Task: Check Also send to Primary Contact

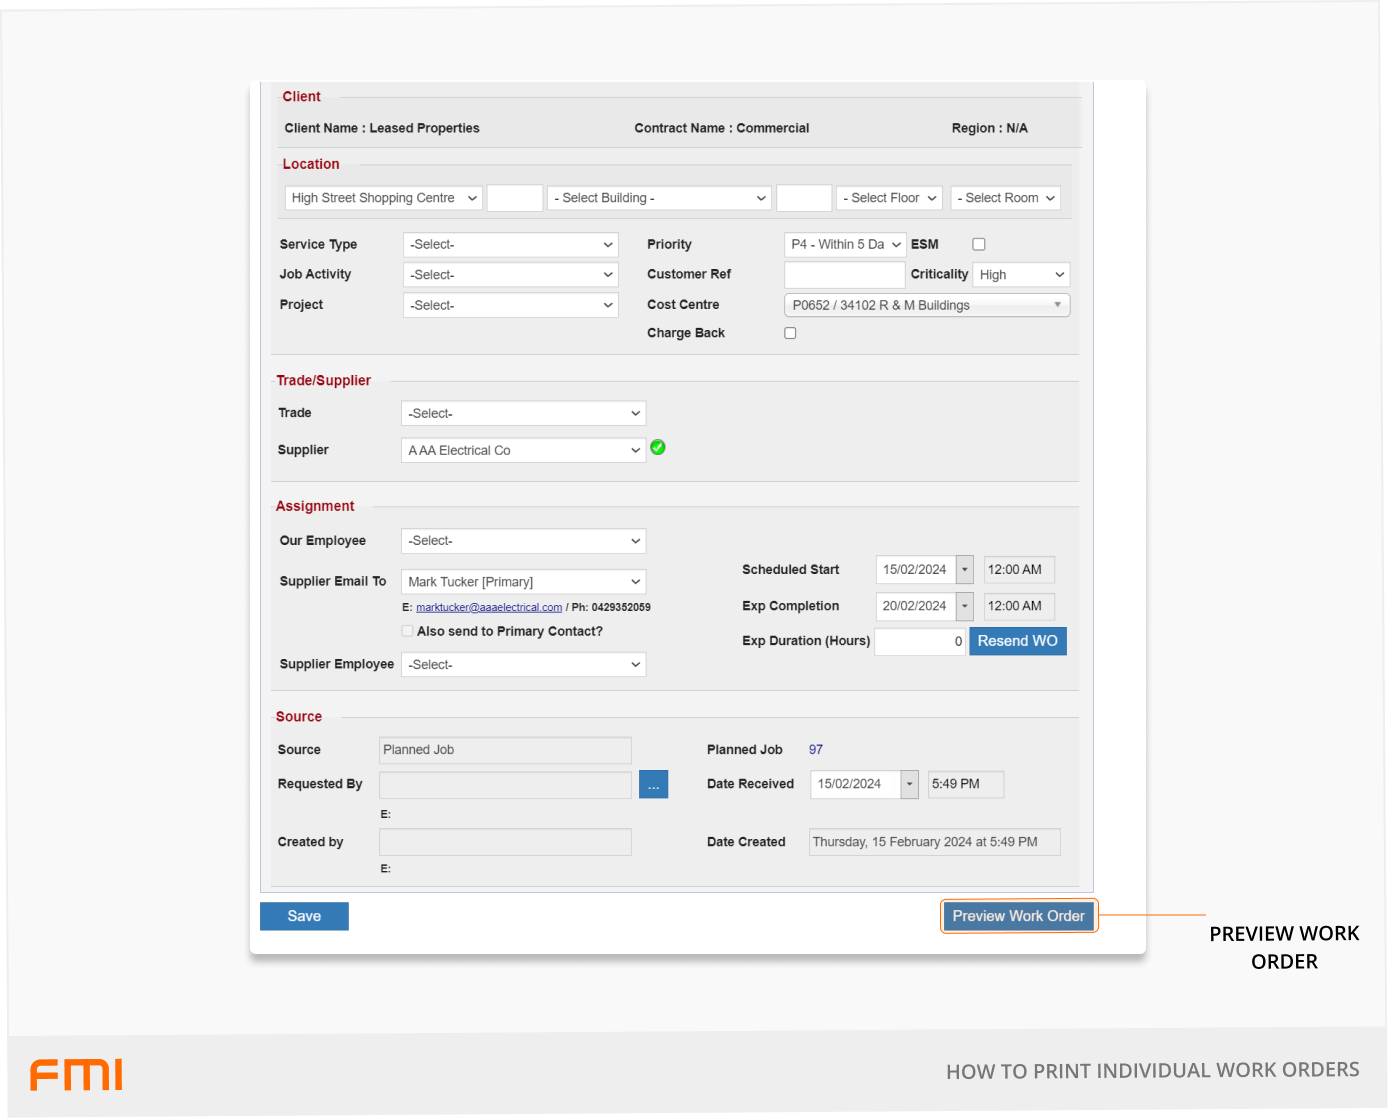Action: tap(407, 631)
